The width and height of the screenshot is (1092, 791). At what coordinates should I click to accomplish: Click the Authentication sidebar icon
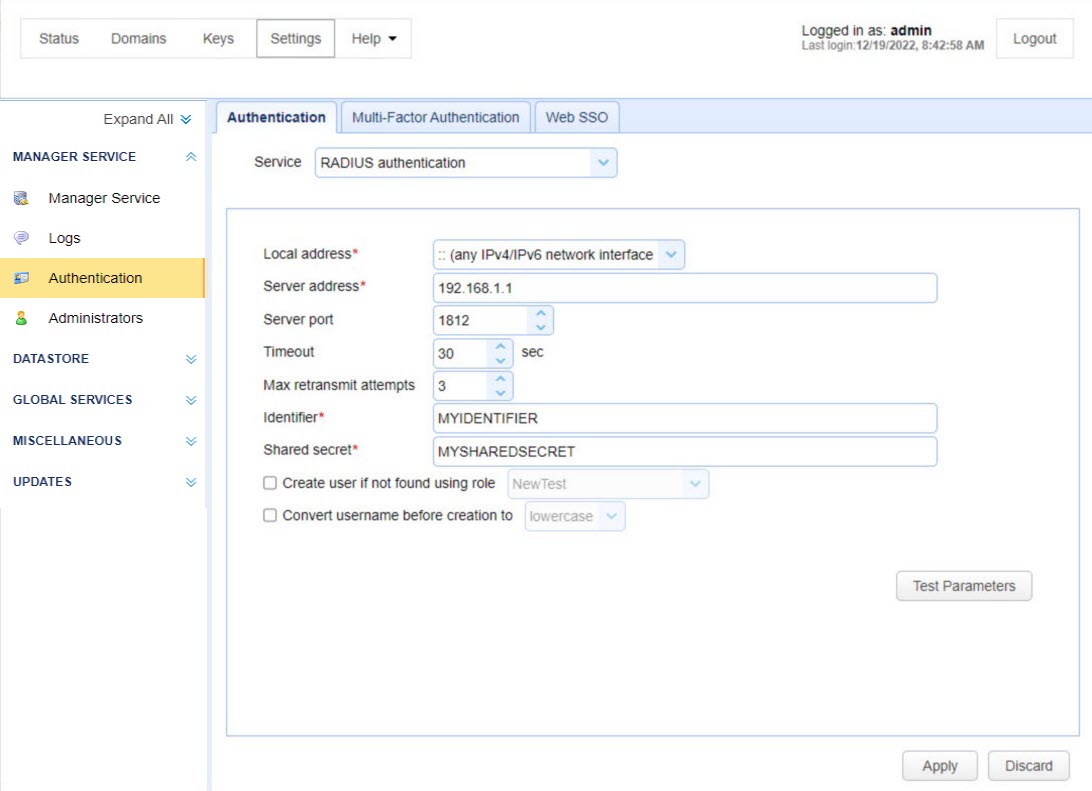click(21, 278)
